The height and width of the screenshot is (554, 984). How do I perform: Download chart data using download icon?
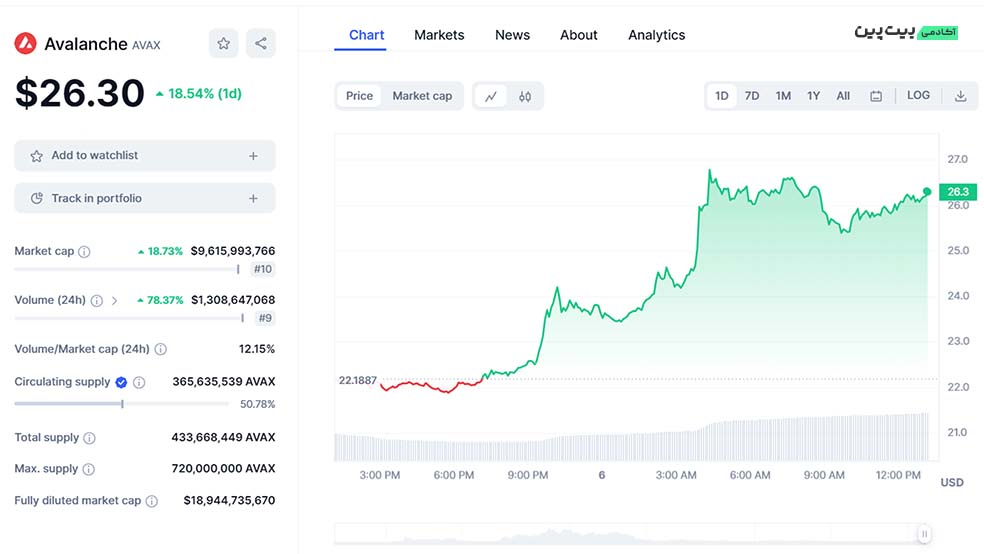[x=960, y=96]
